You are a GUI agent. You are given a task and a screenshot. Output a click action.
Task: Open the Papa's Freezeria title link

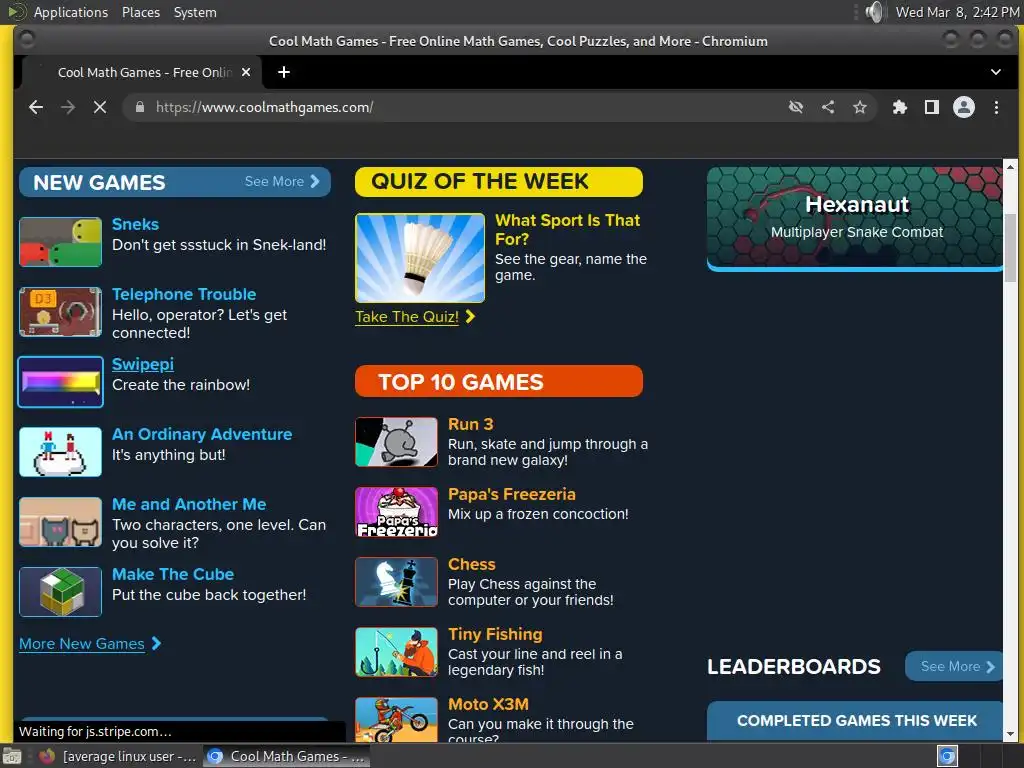tap(511, 494)
